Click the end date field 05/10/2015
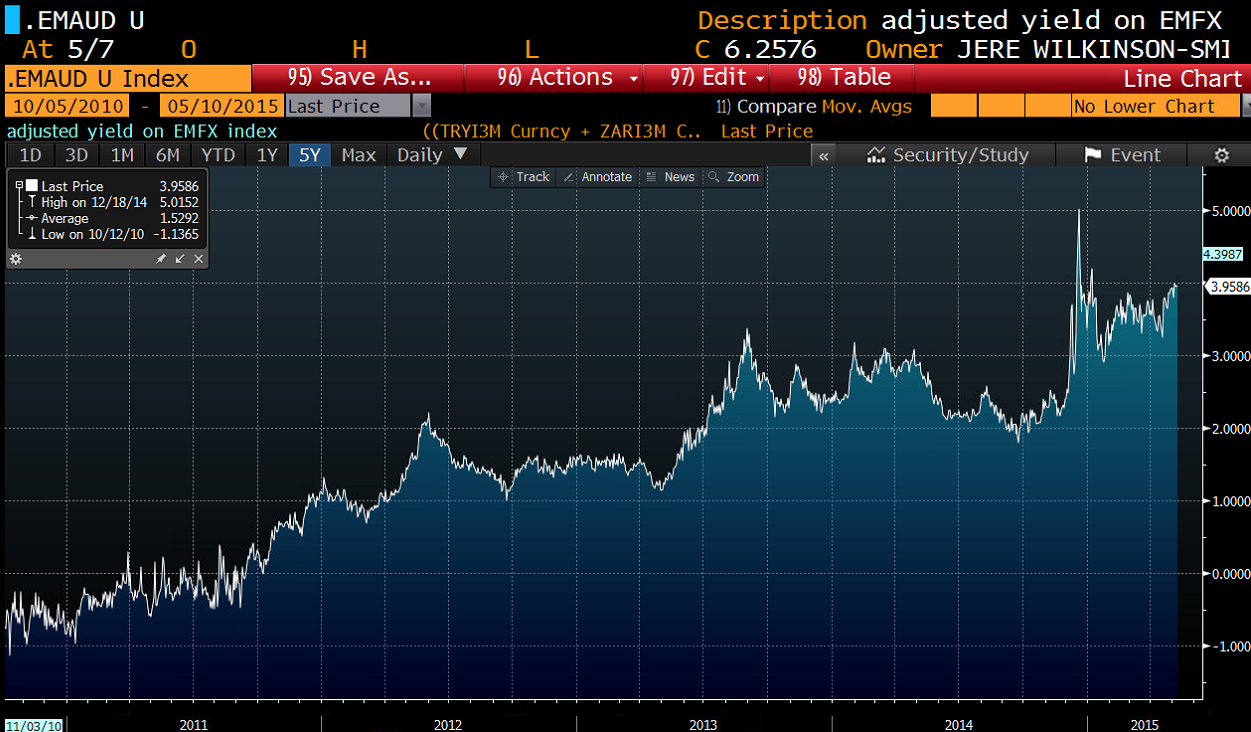 click(x=221, y=106)
